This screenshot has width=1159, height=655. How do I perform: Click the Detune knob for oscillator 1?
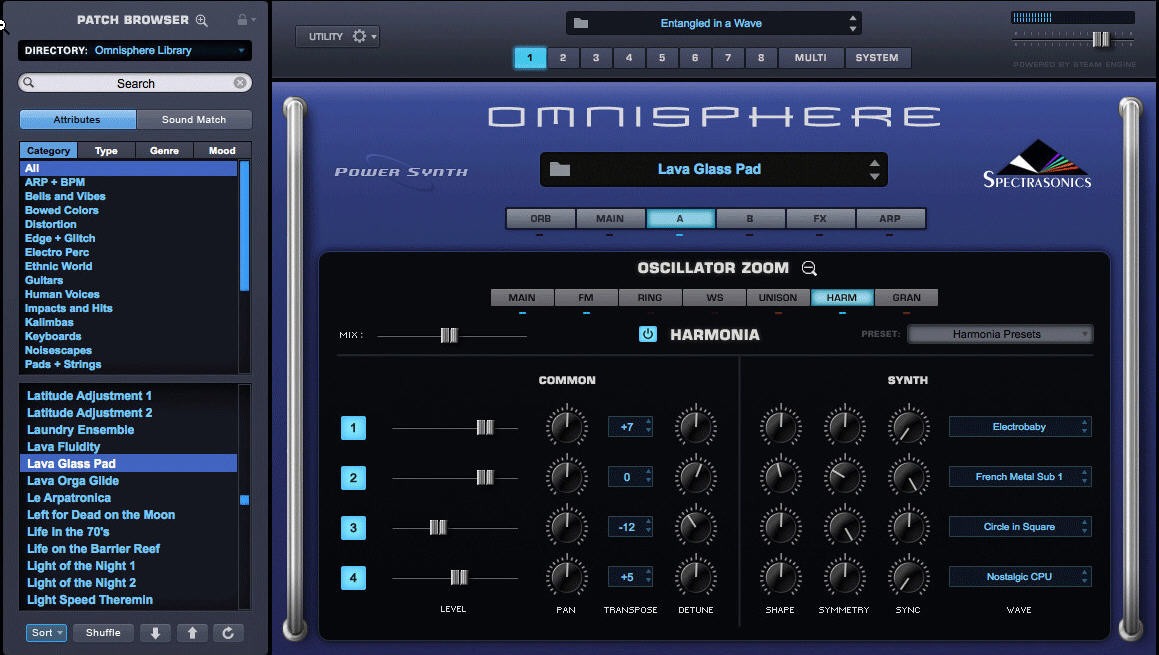pyautogui.click(x=696, y=427)
